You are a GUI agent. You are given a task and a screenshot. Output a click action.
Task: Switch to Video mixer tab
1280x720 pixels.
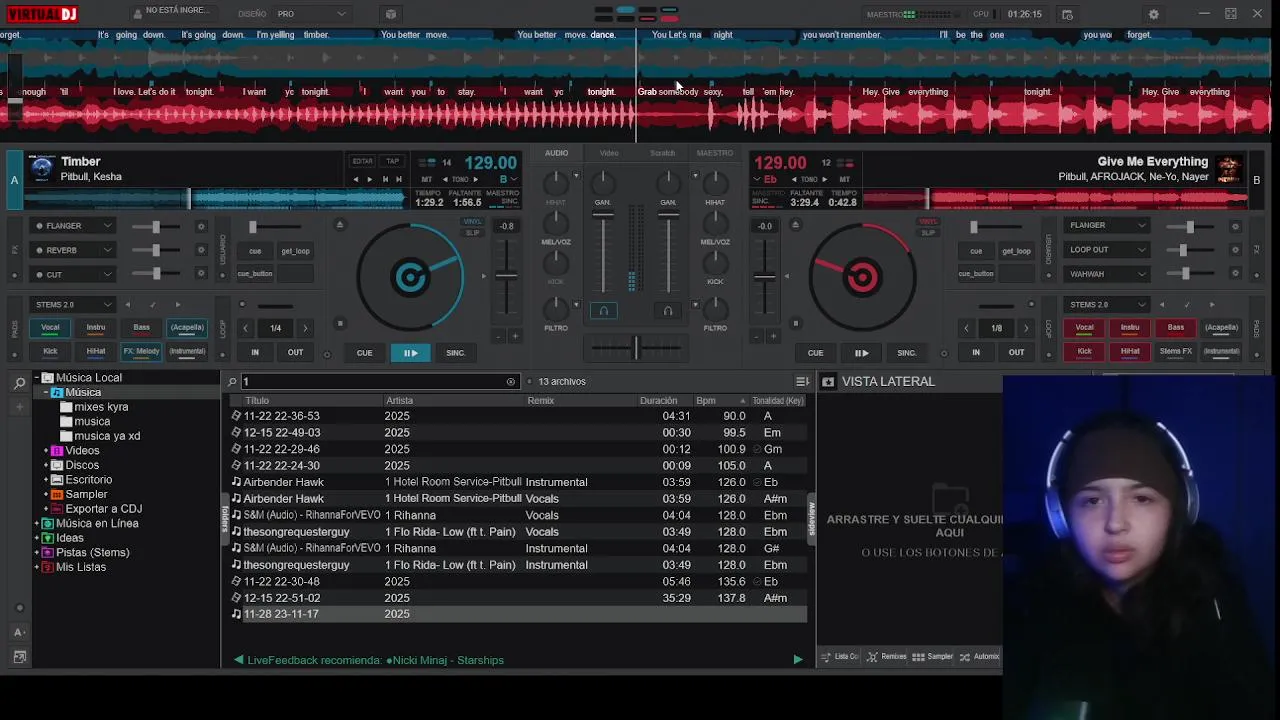(x=609, y=153)
